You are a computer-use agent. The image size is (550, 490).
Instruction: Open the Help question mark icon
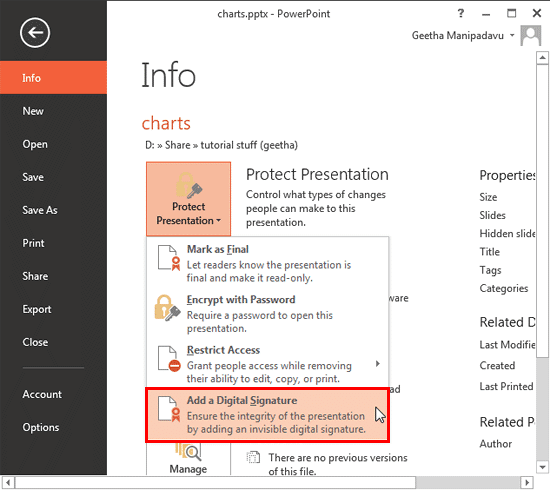pyautogui.click(x=461, y=13)
